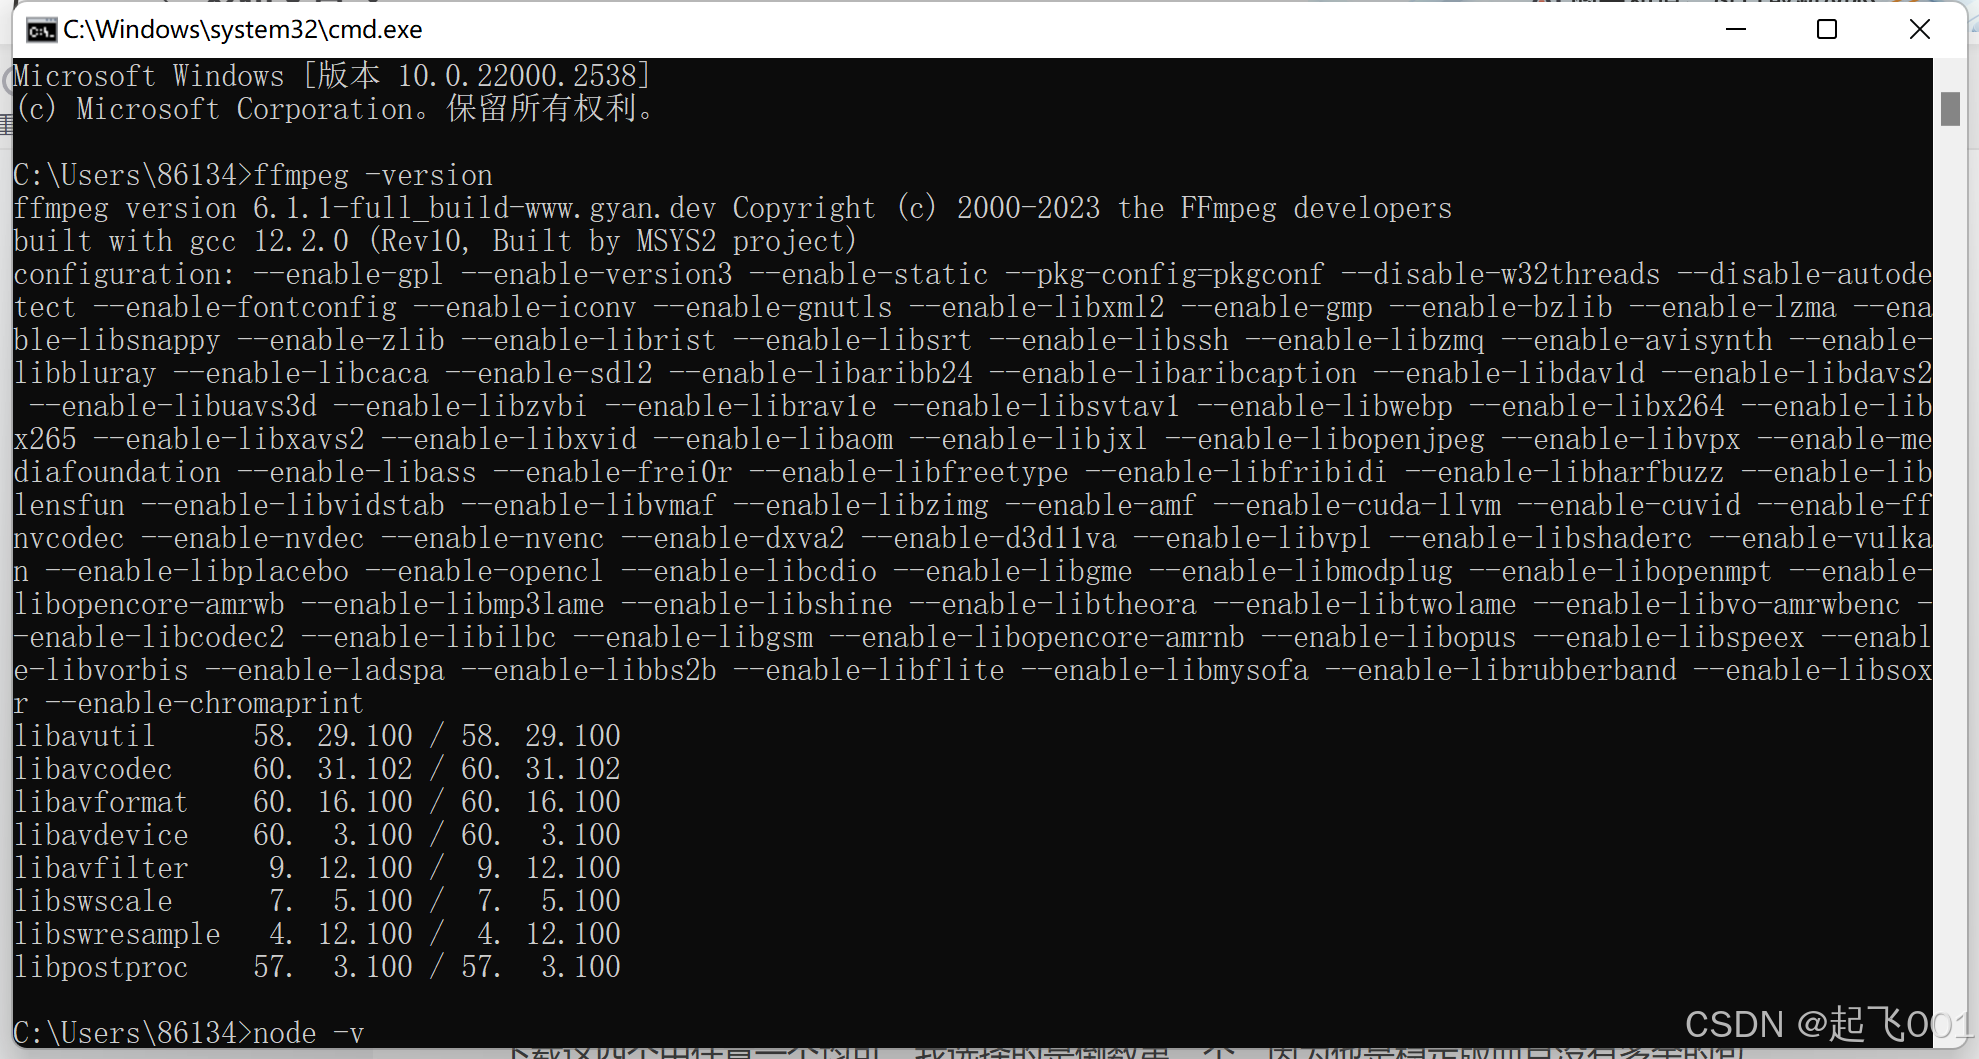Click the libavcodec version row
This screenshot has height=1059, width=1979.
click(317, 769)
